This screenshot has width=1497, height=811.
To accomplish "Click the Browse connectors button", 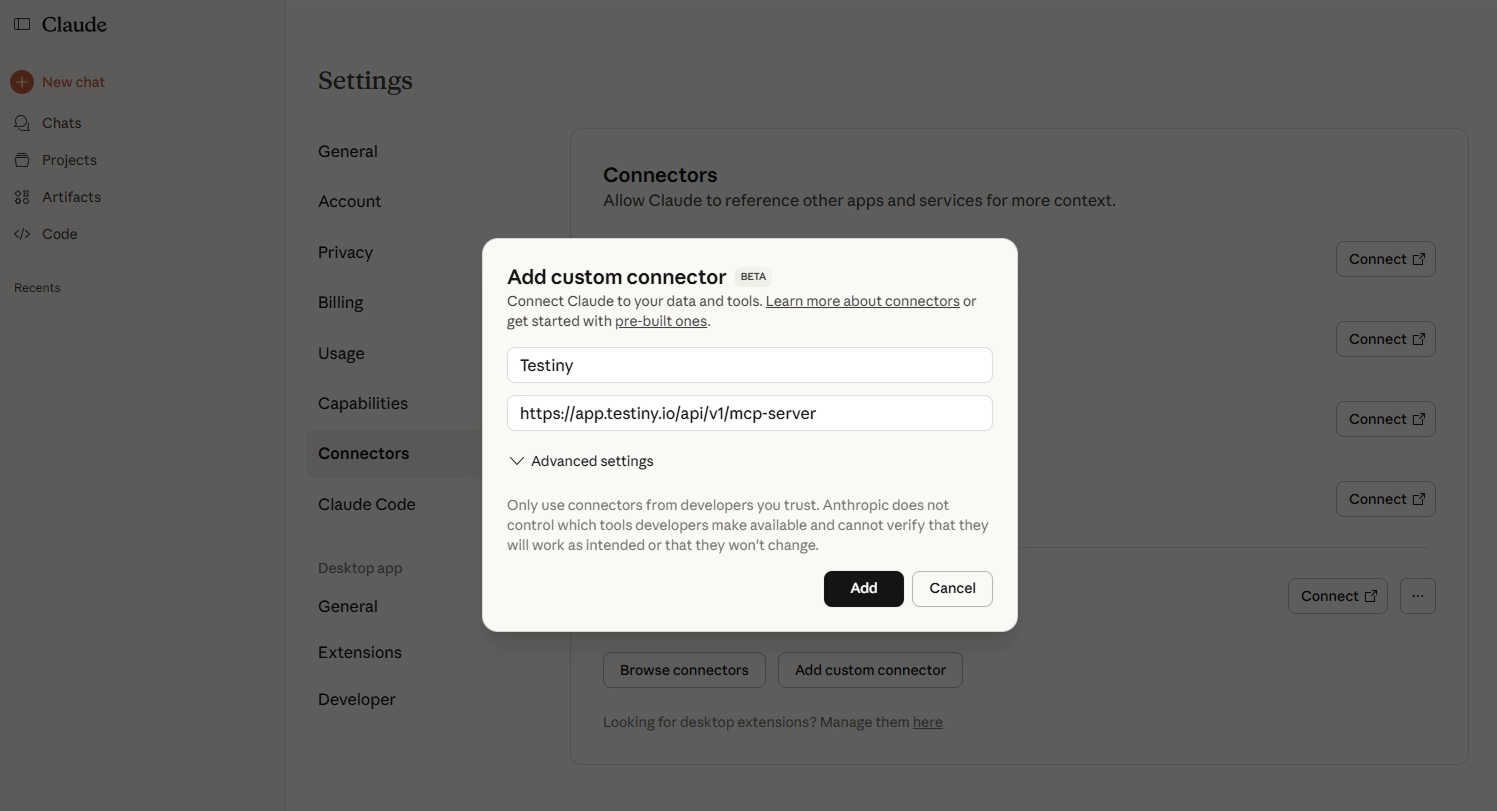I will coord(684,670).
